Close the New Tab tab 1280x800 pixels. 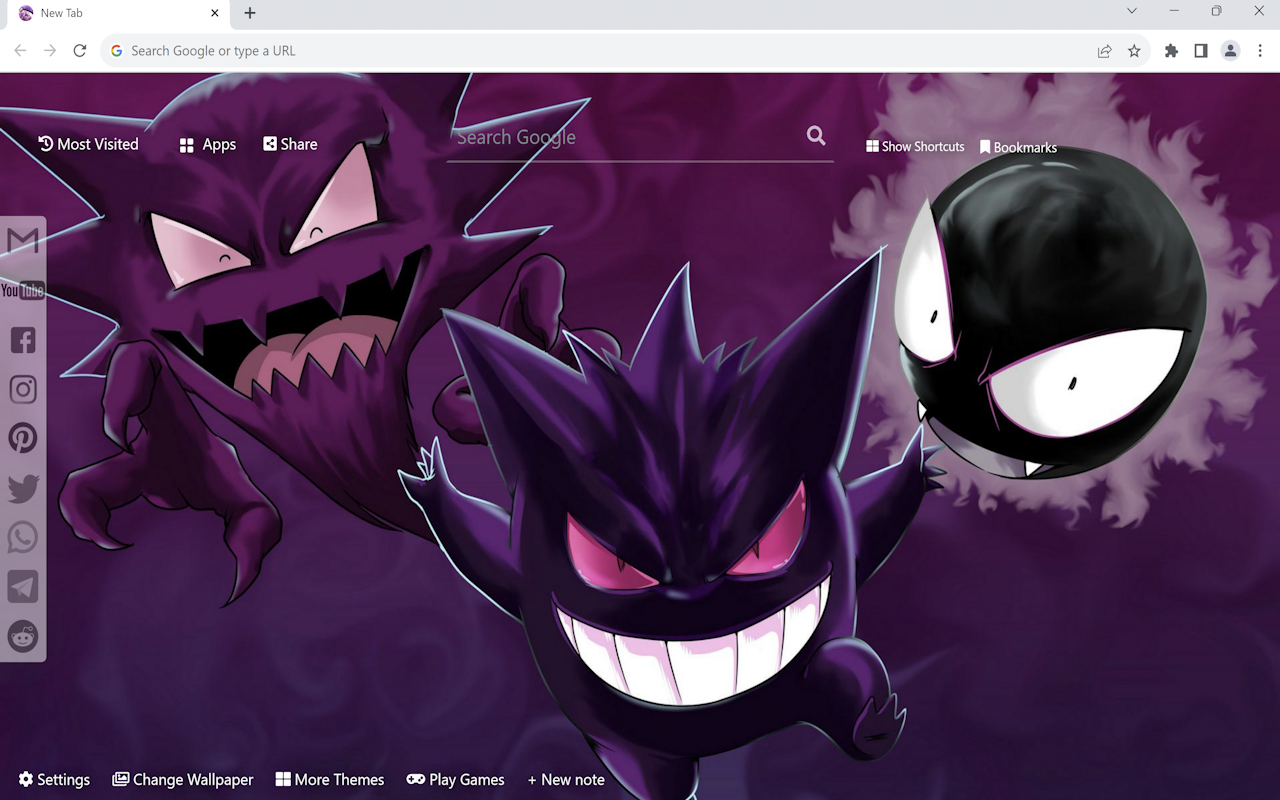pyautogui.click(x=215, y=13)
